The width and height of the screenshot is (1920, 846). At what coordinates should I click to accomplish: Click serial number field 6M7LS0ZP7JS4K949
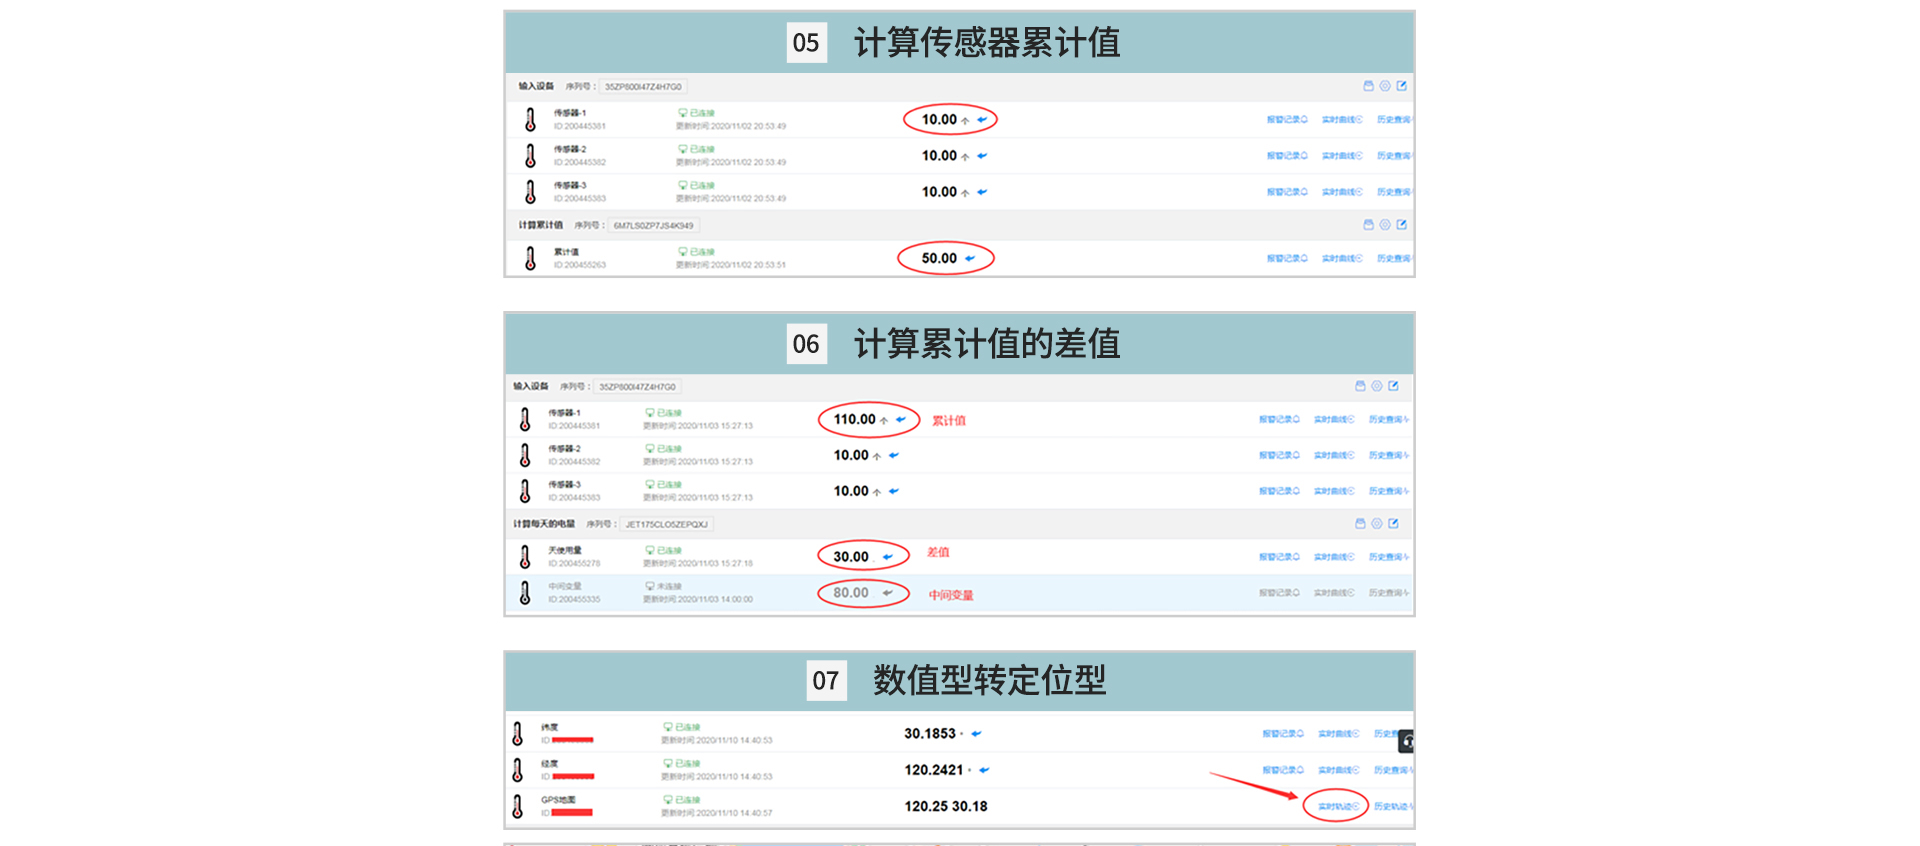pos(653,226)
